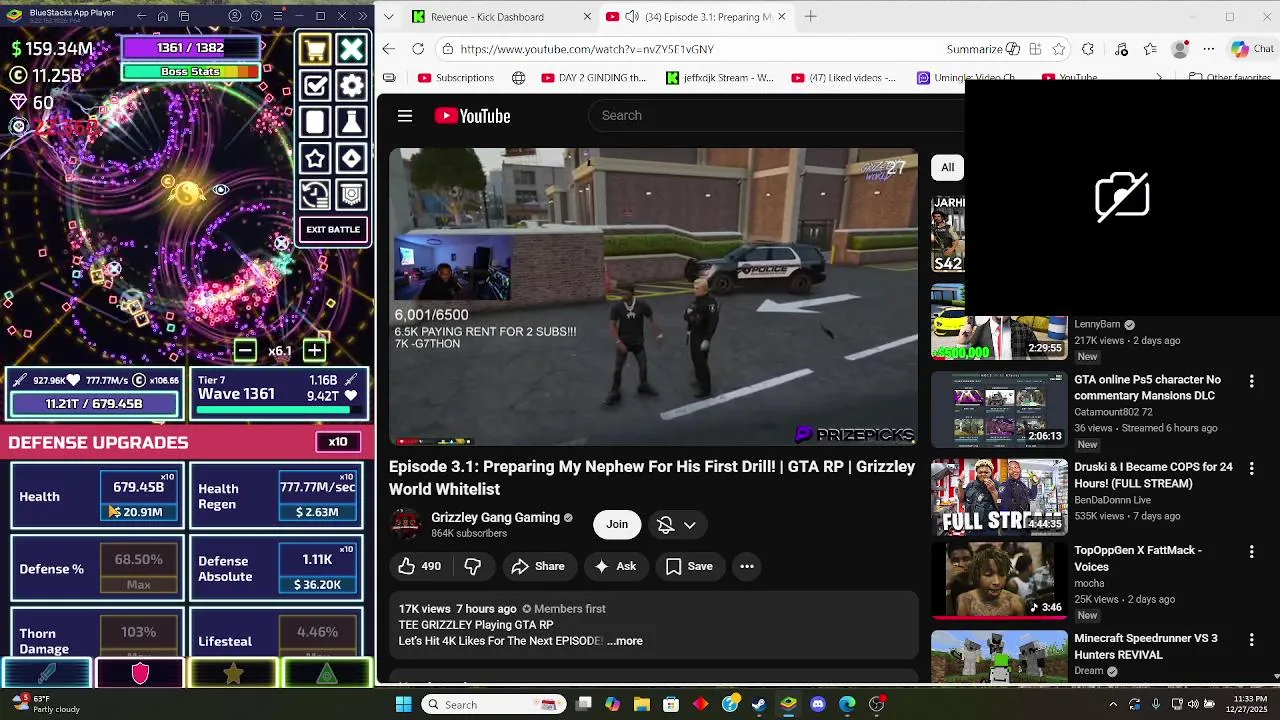Open a new browser tab

811,17
